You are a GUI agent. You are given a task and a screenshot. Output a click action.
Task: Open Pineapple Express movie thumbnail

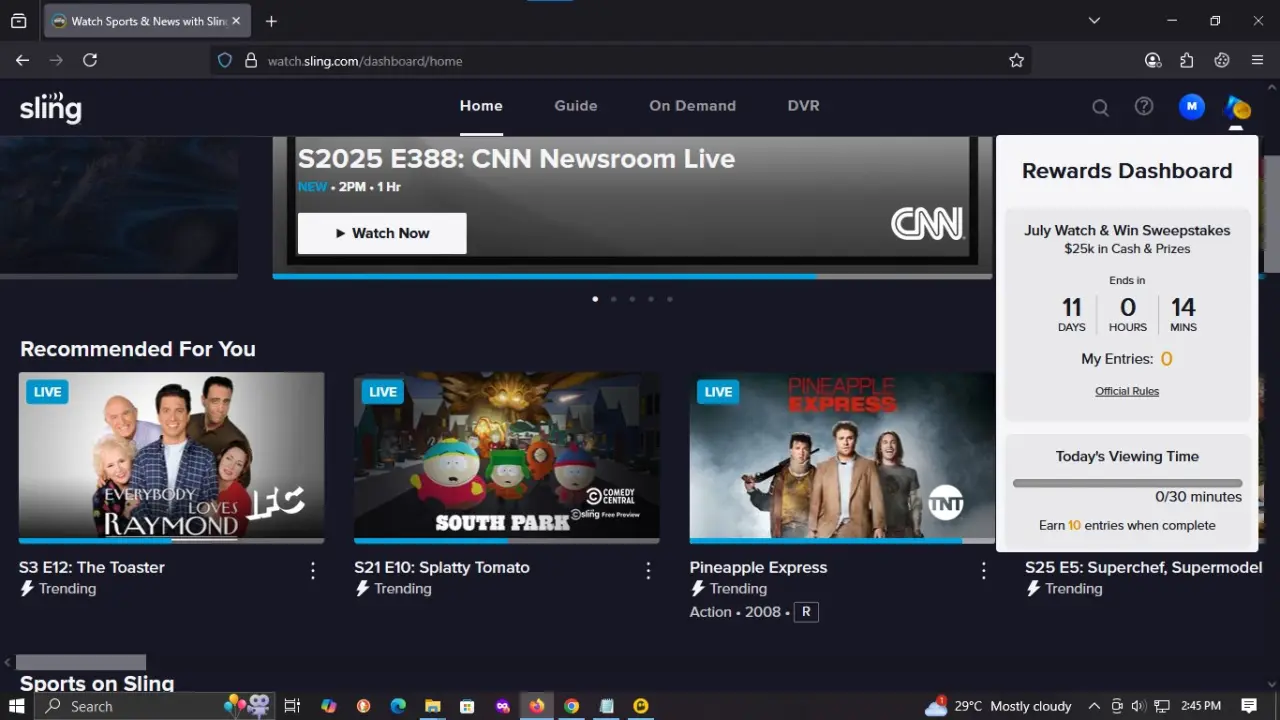[842, 457]
